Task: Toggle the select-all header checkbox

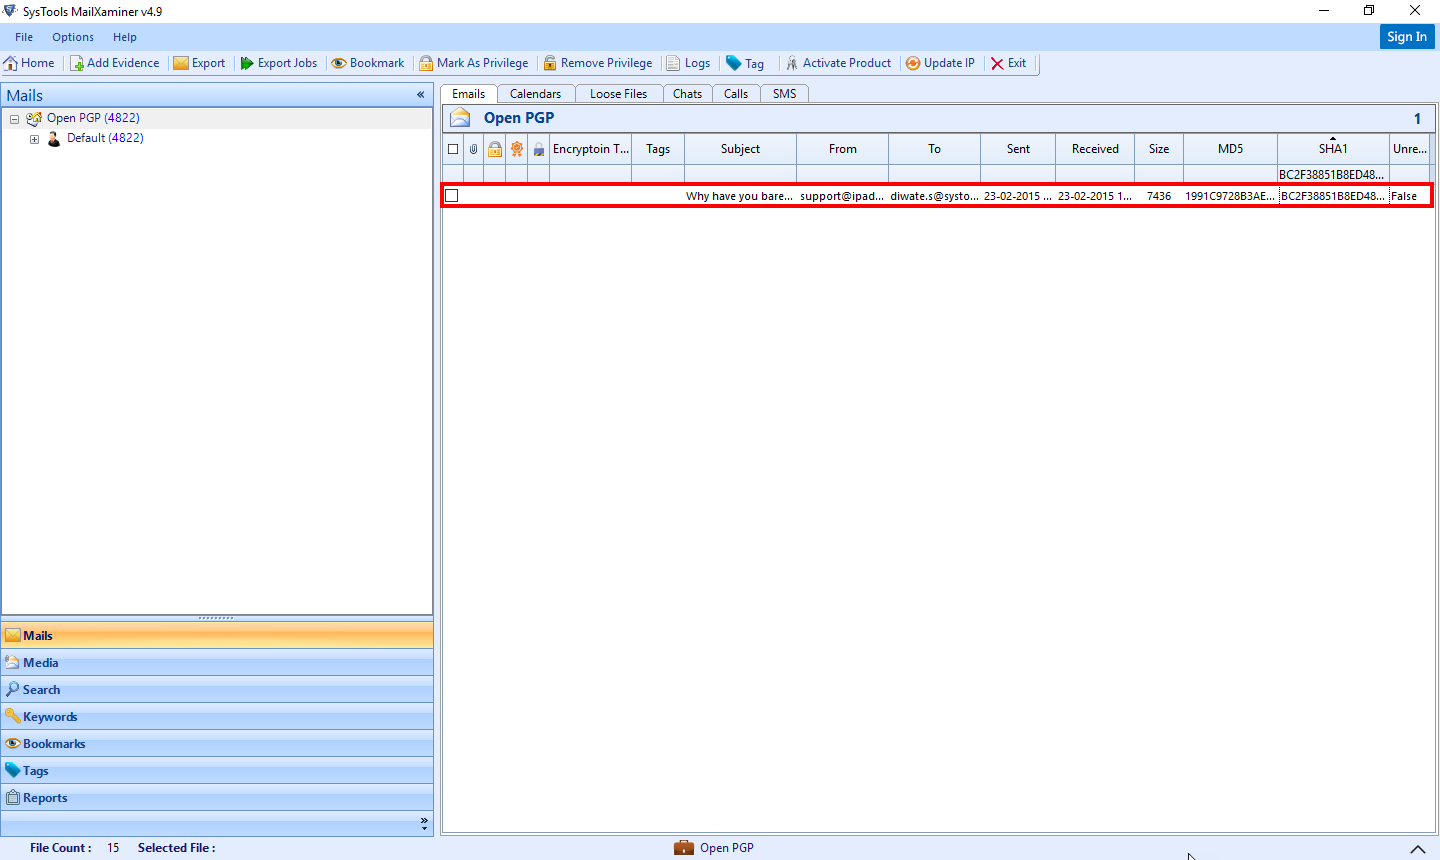Action: pyautogui.click(x=453, y=149)
